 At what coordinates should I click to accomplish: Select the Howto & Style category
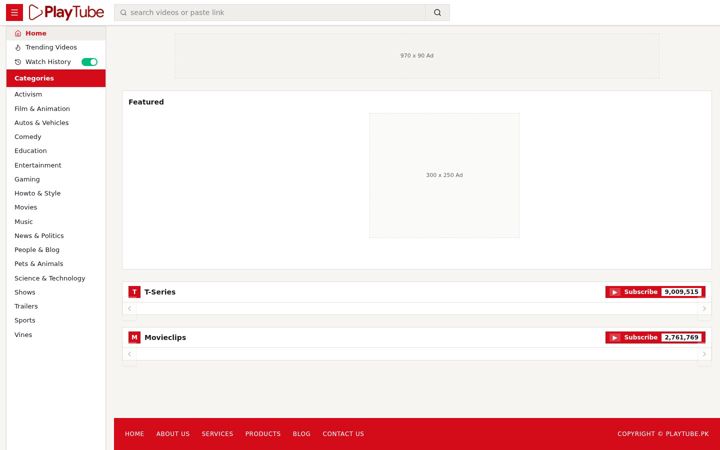37,193
